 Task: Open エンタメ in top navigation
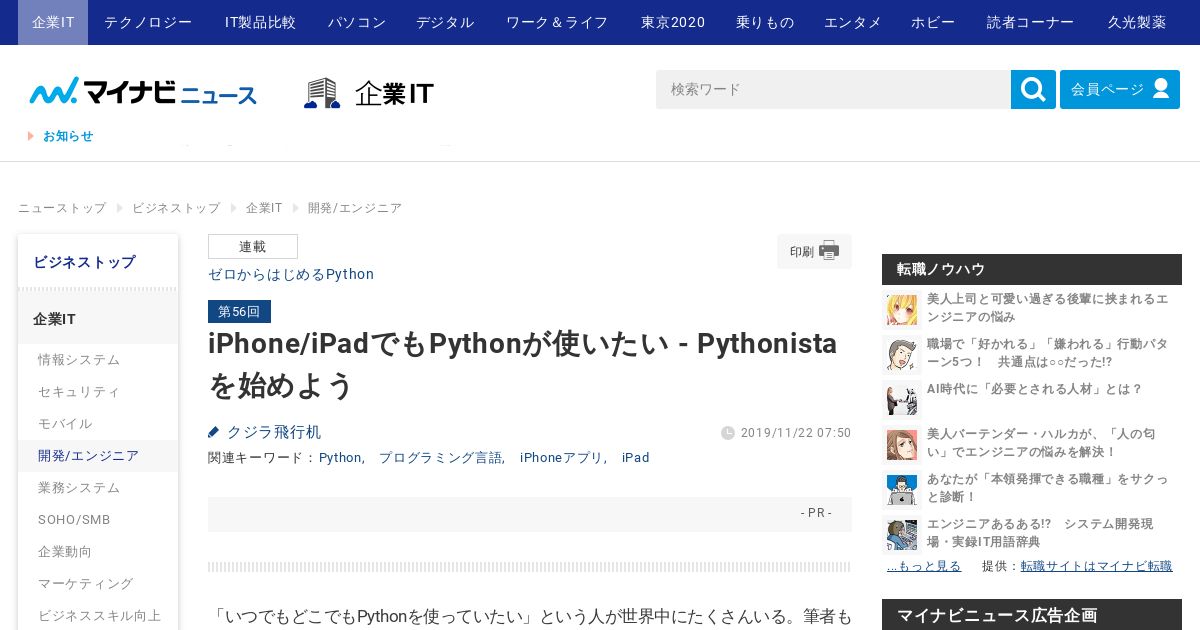853,22
